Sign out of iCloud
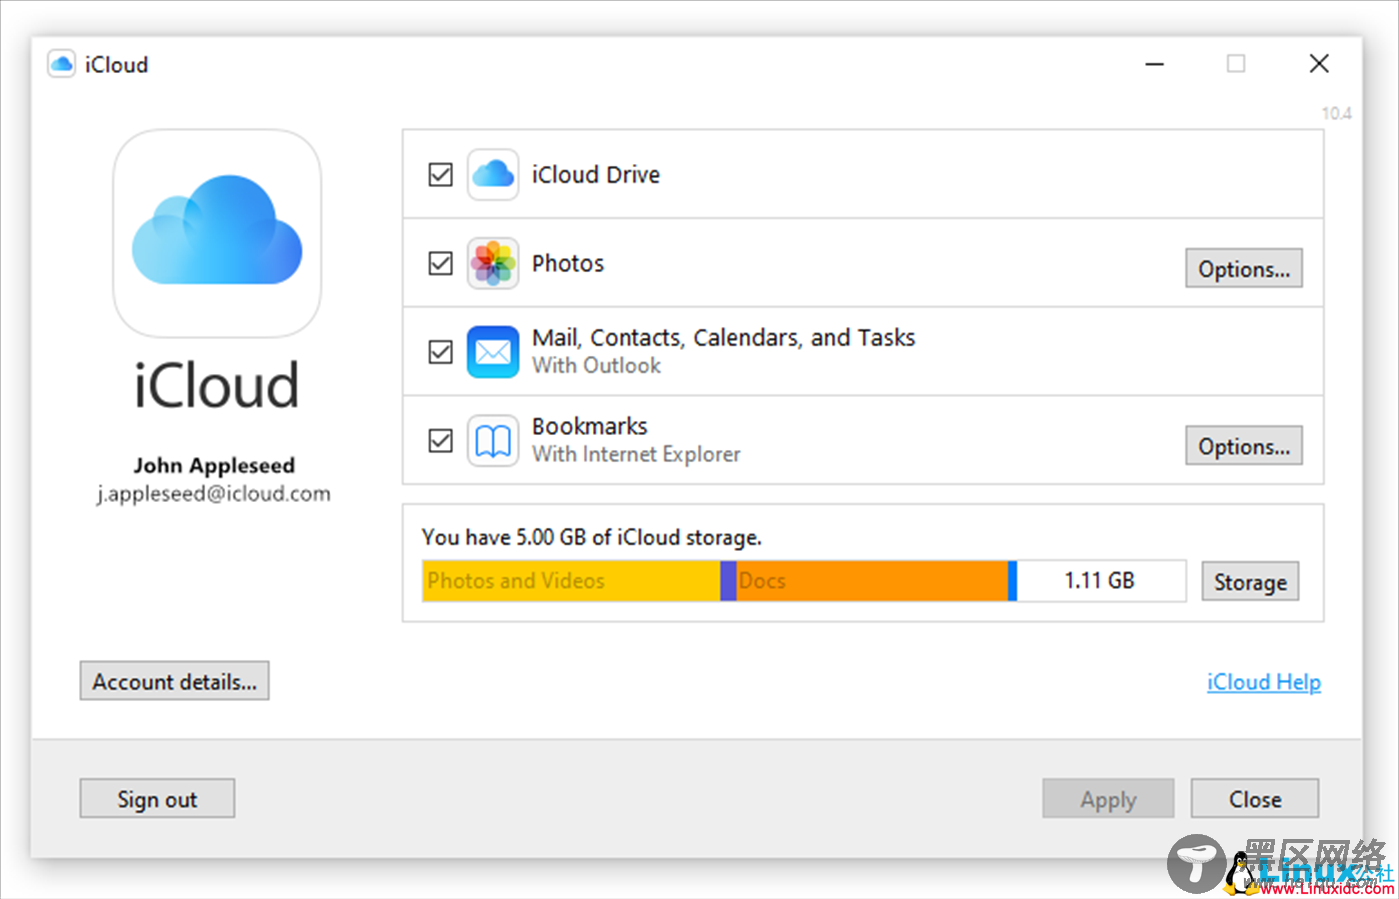Image resolution: width=1399 pixels, height=899 pixels. 157,798
